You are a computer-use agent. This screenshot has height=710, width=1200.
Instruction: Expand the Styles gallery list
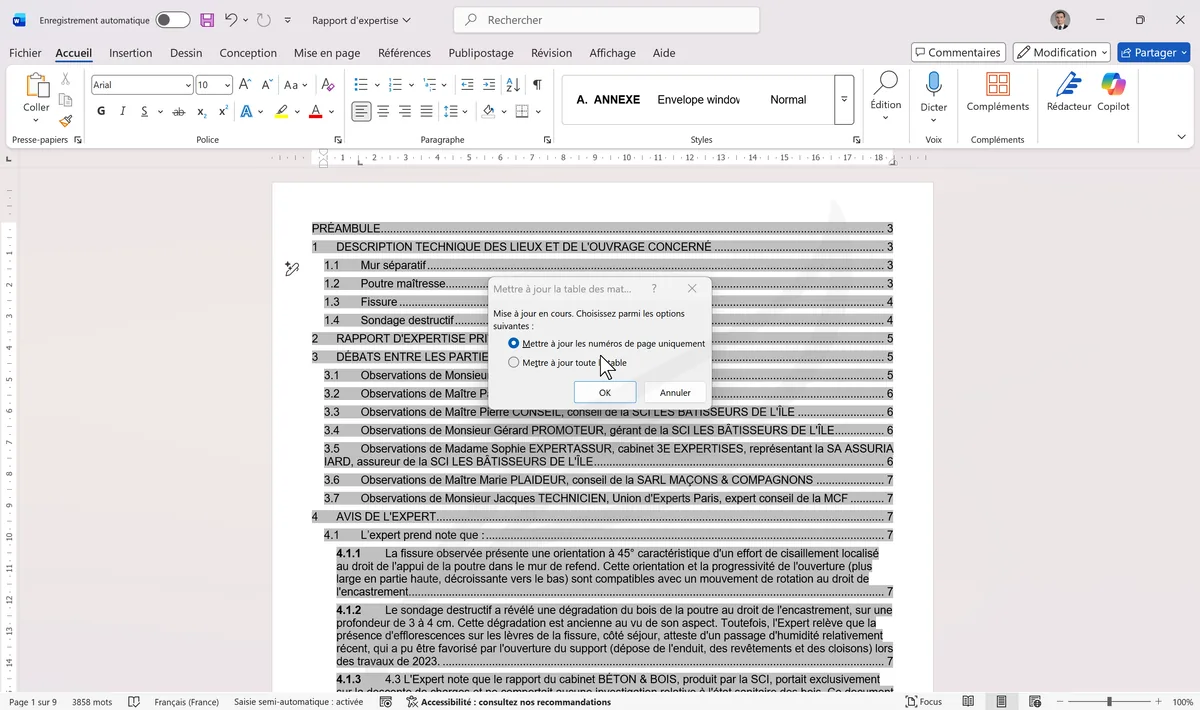[844, 100]
